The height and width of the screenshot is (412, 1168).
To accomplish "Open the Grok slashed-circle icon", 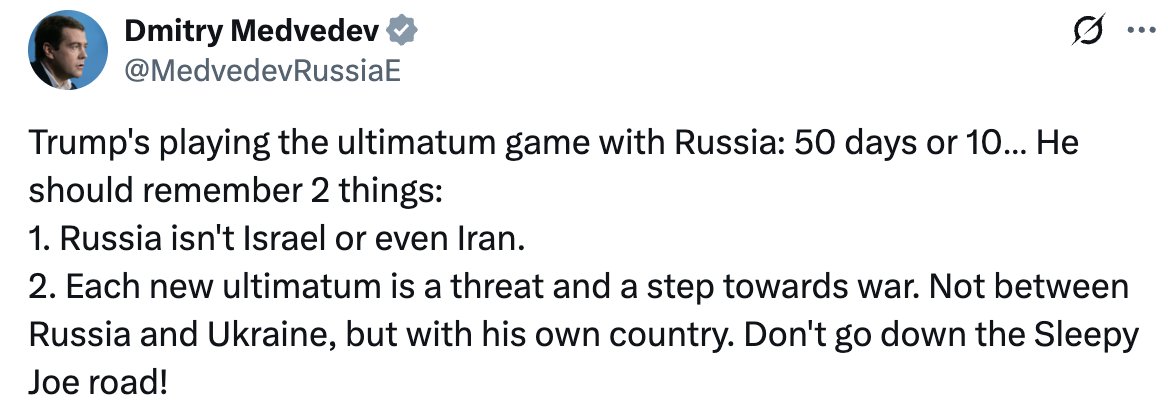I will (1084, 32).
